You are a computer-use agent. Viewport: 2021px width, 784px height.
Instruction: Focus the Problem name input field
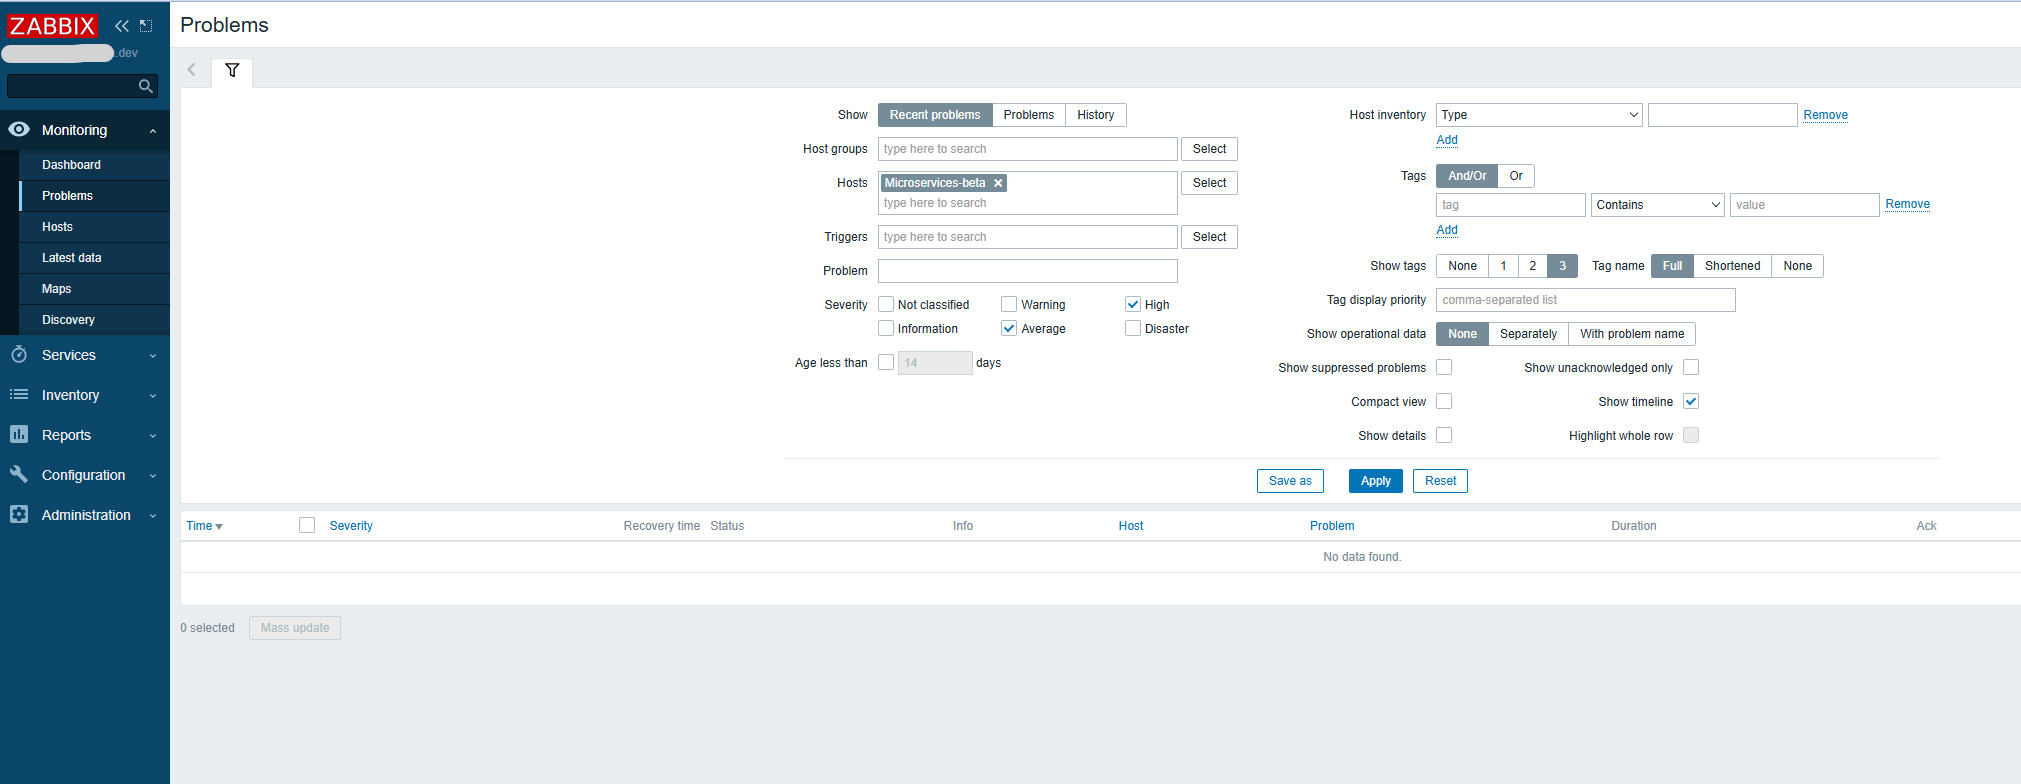click(x=1028, y=271)
